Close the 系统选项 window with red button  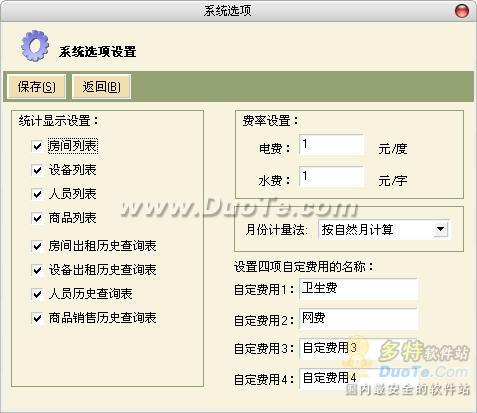pos(462,11)
